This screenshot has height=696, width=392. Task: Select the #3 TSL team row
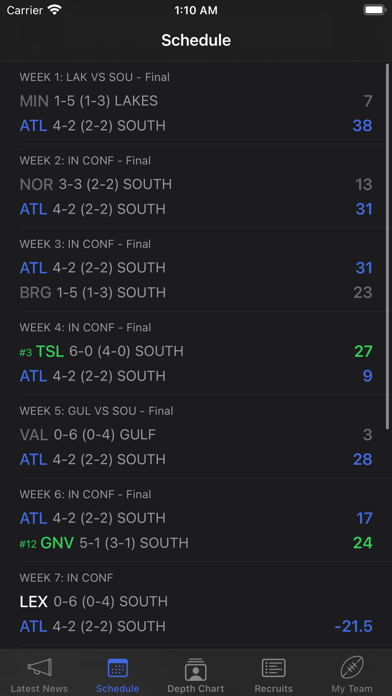pyautogui.click(x=196, y=351)
